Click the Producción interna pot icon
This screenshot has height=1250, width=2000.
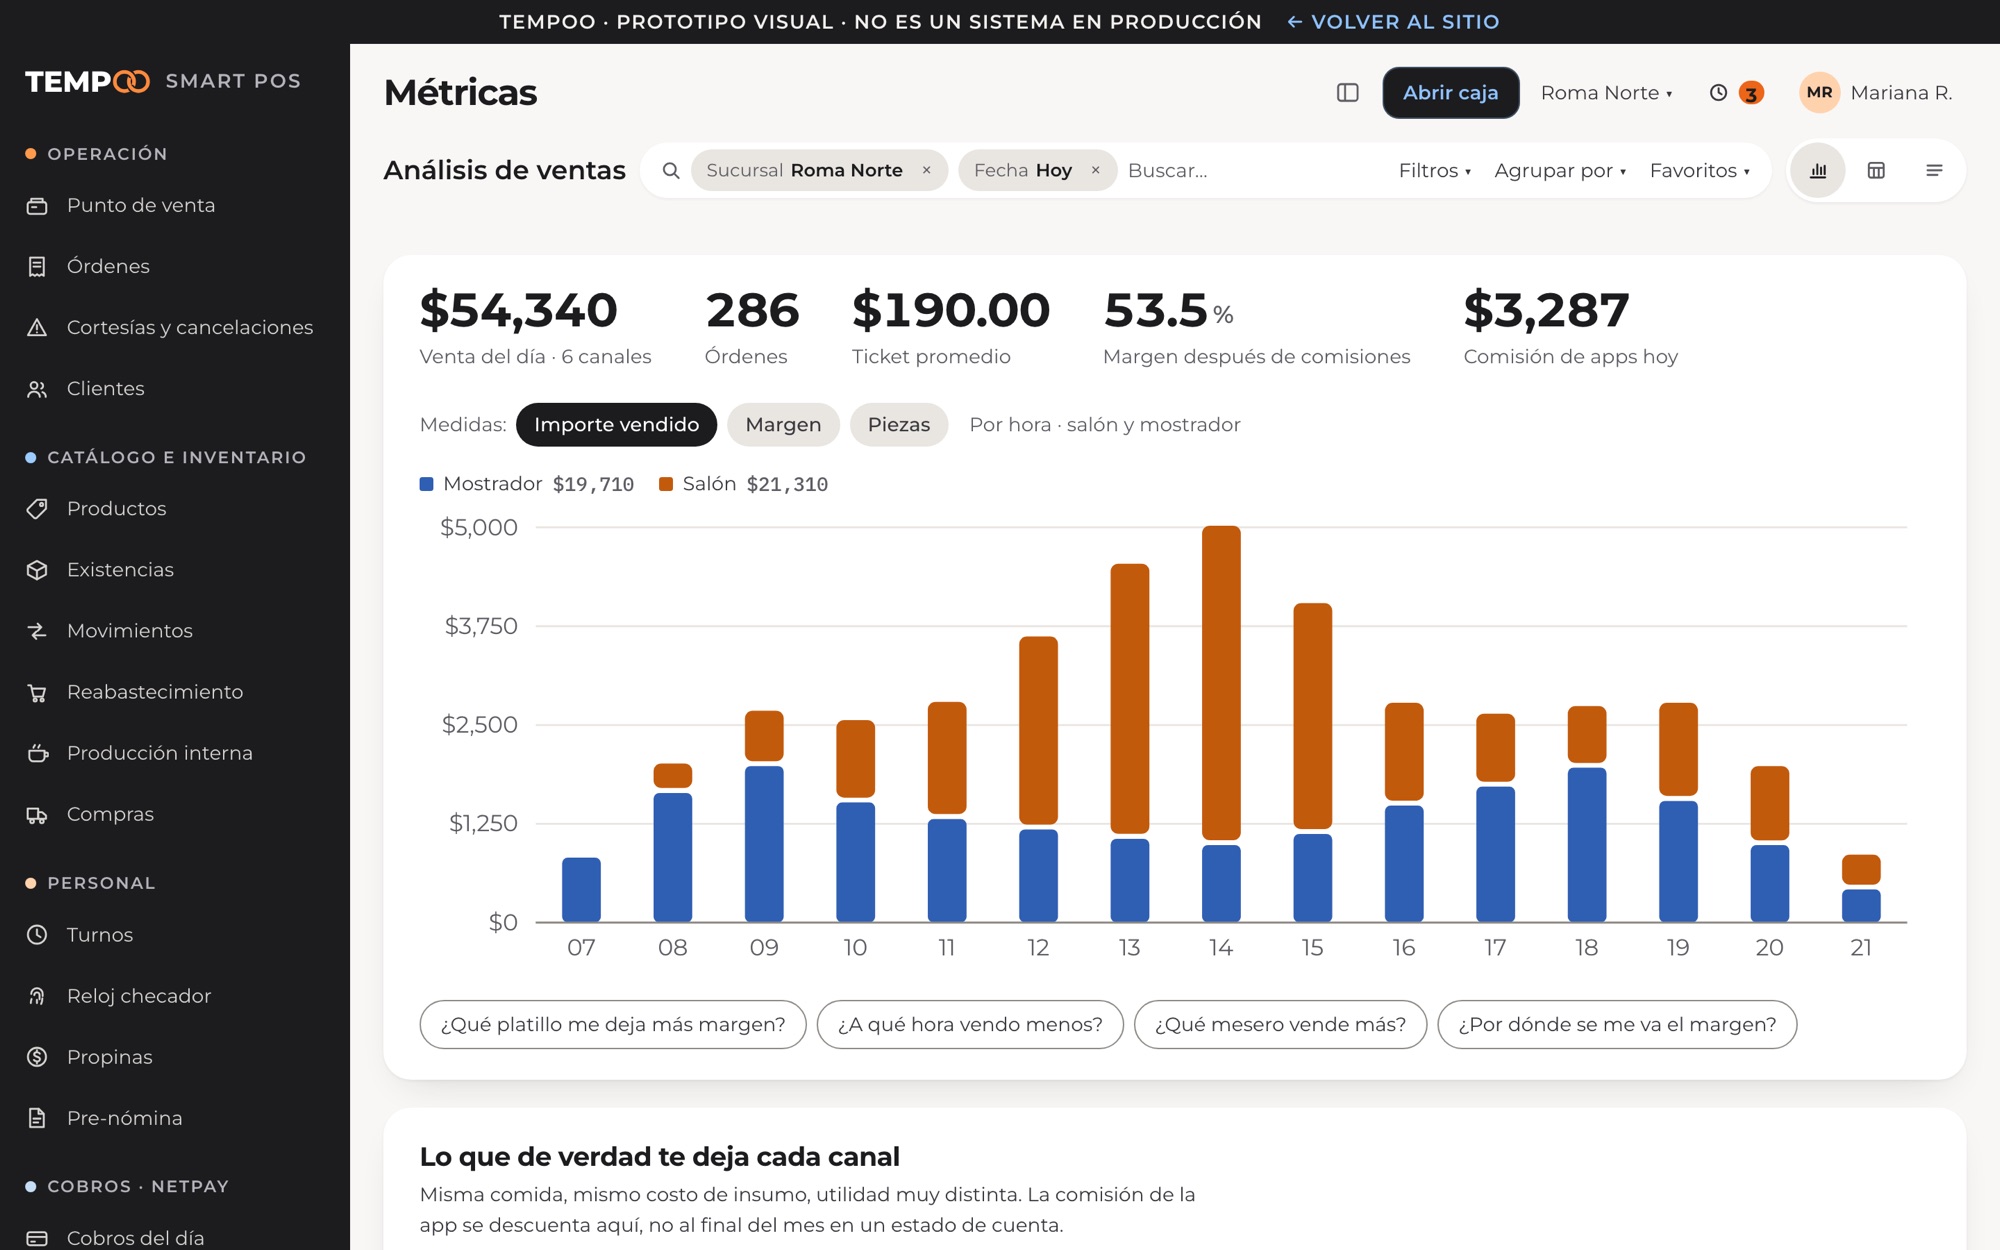[37, 753]
